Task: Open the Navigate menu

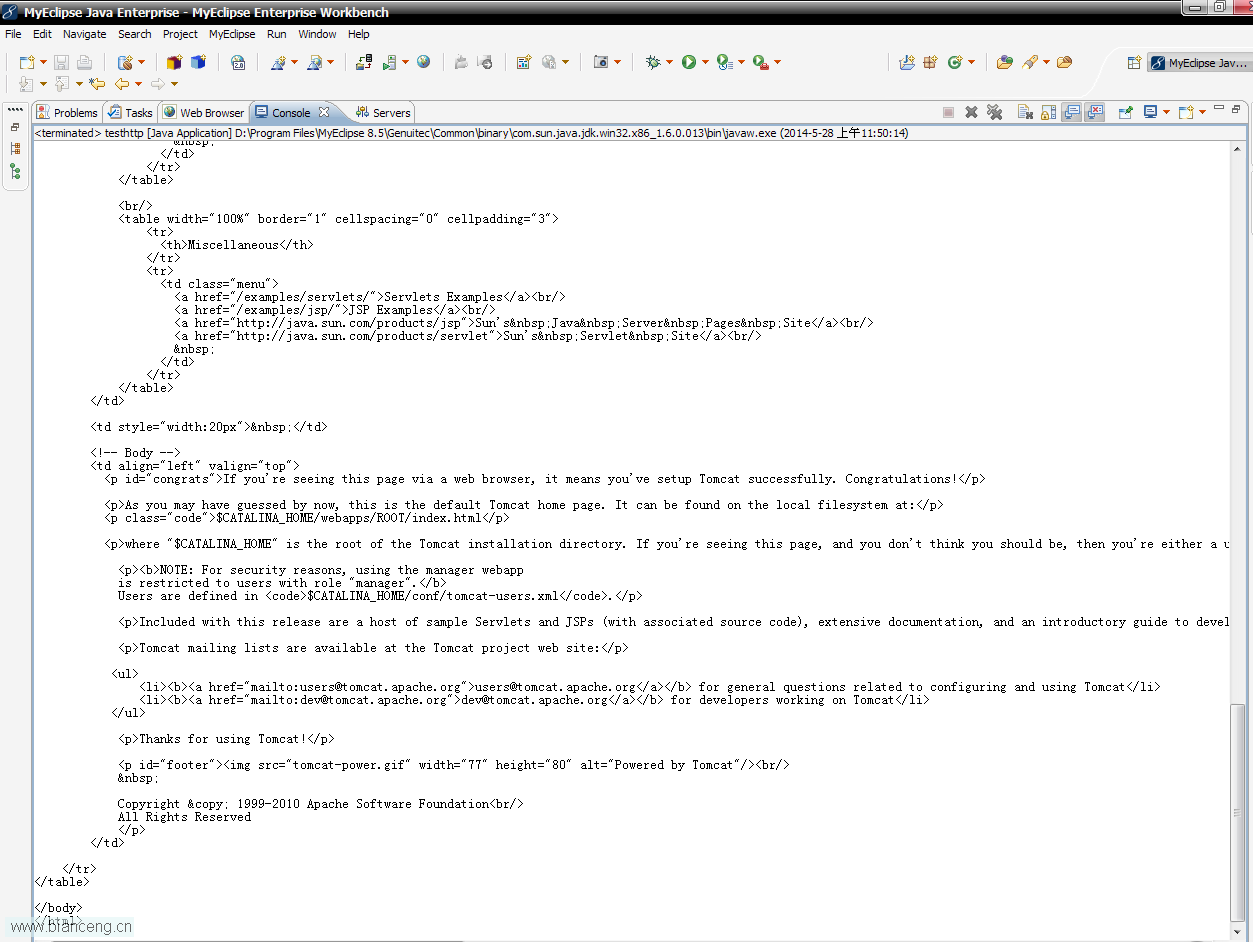Action: [x=84, y=34]
